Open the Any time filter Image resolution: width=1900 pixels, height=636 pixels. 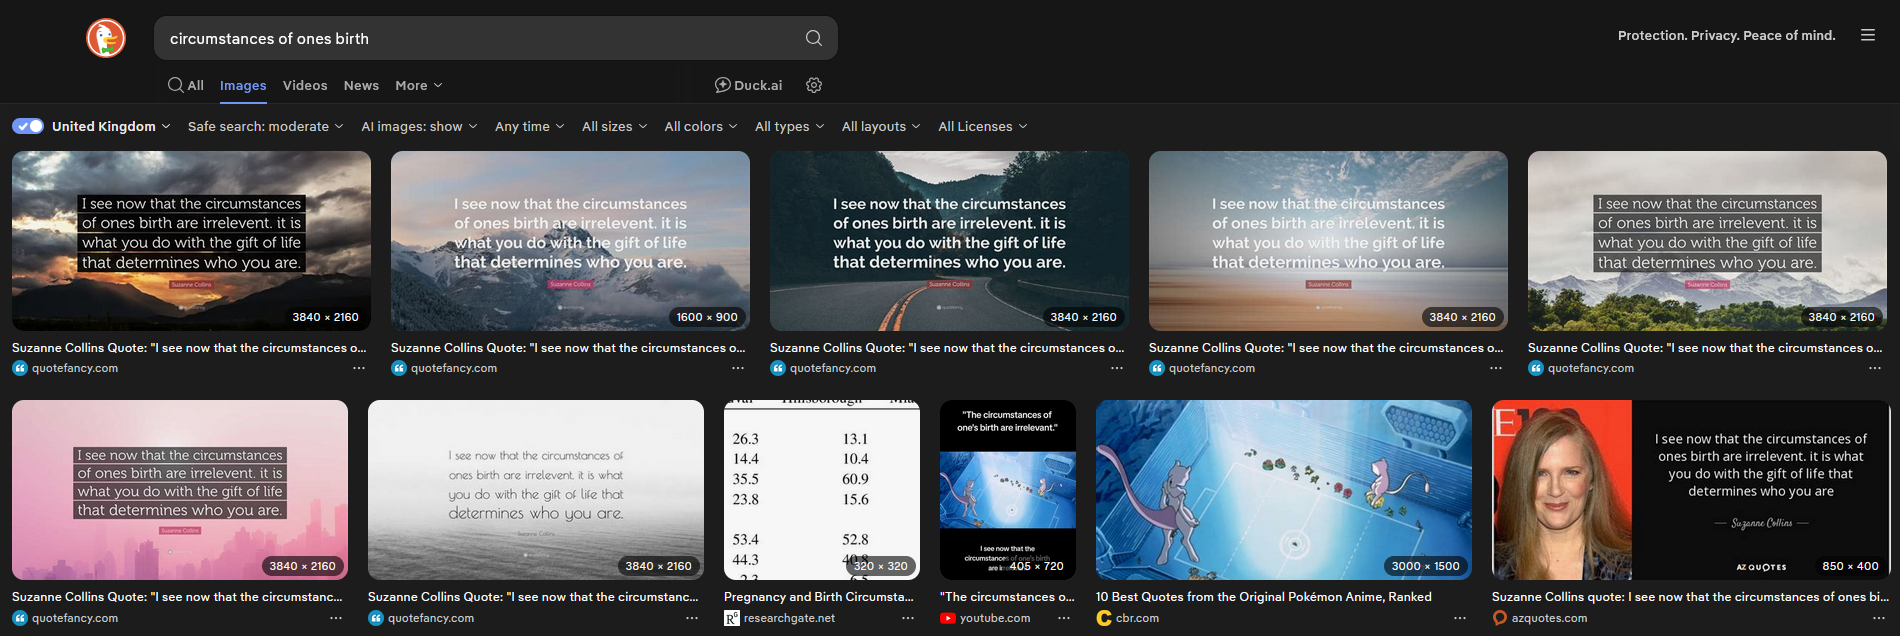529,126
